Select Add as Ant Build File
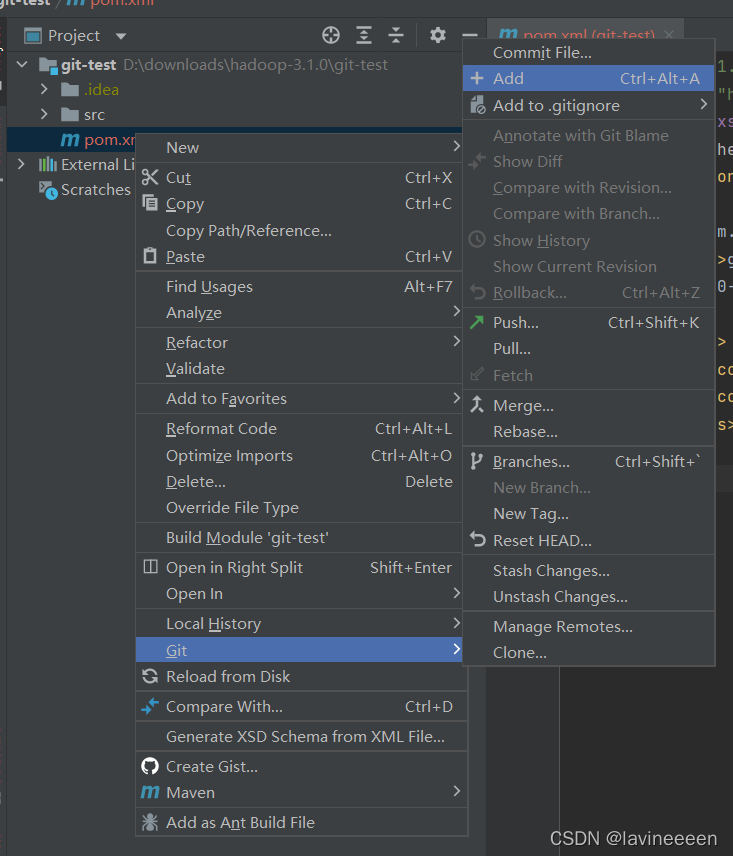733x856 pixels. point(301,823)
